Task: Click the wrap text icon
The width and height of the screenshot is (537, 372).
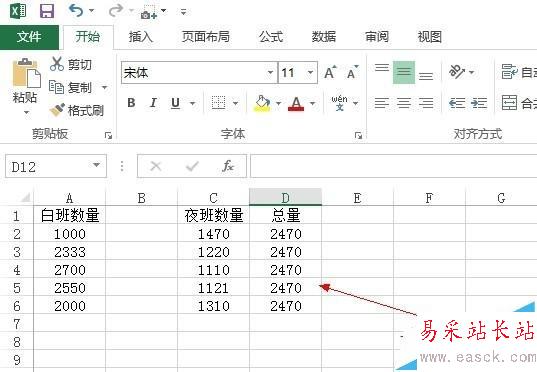Action: pos(510,71)
